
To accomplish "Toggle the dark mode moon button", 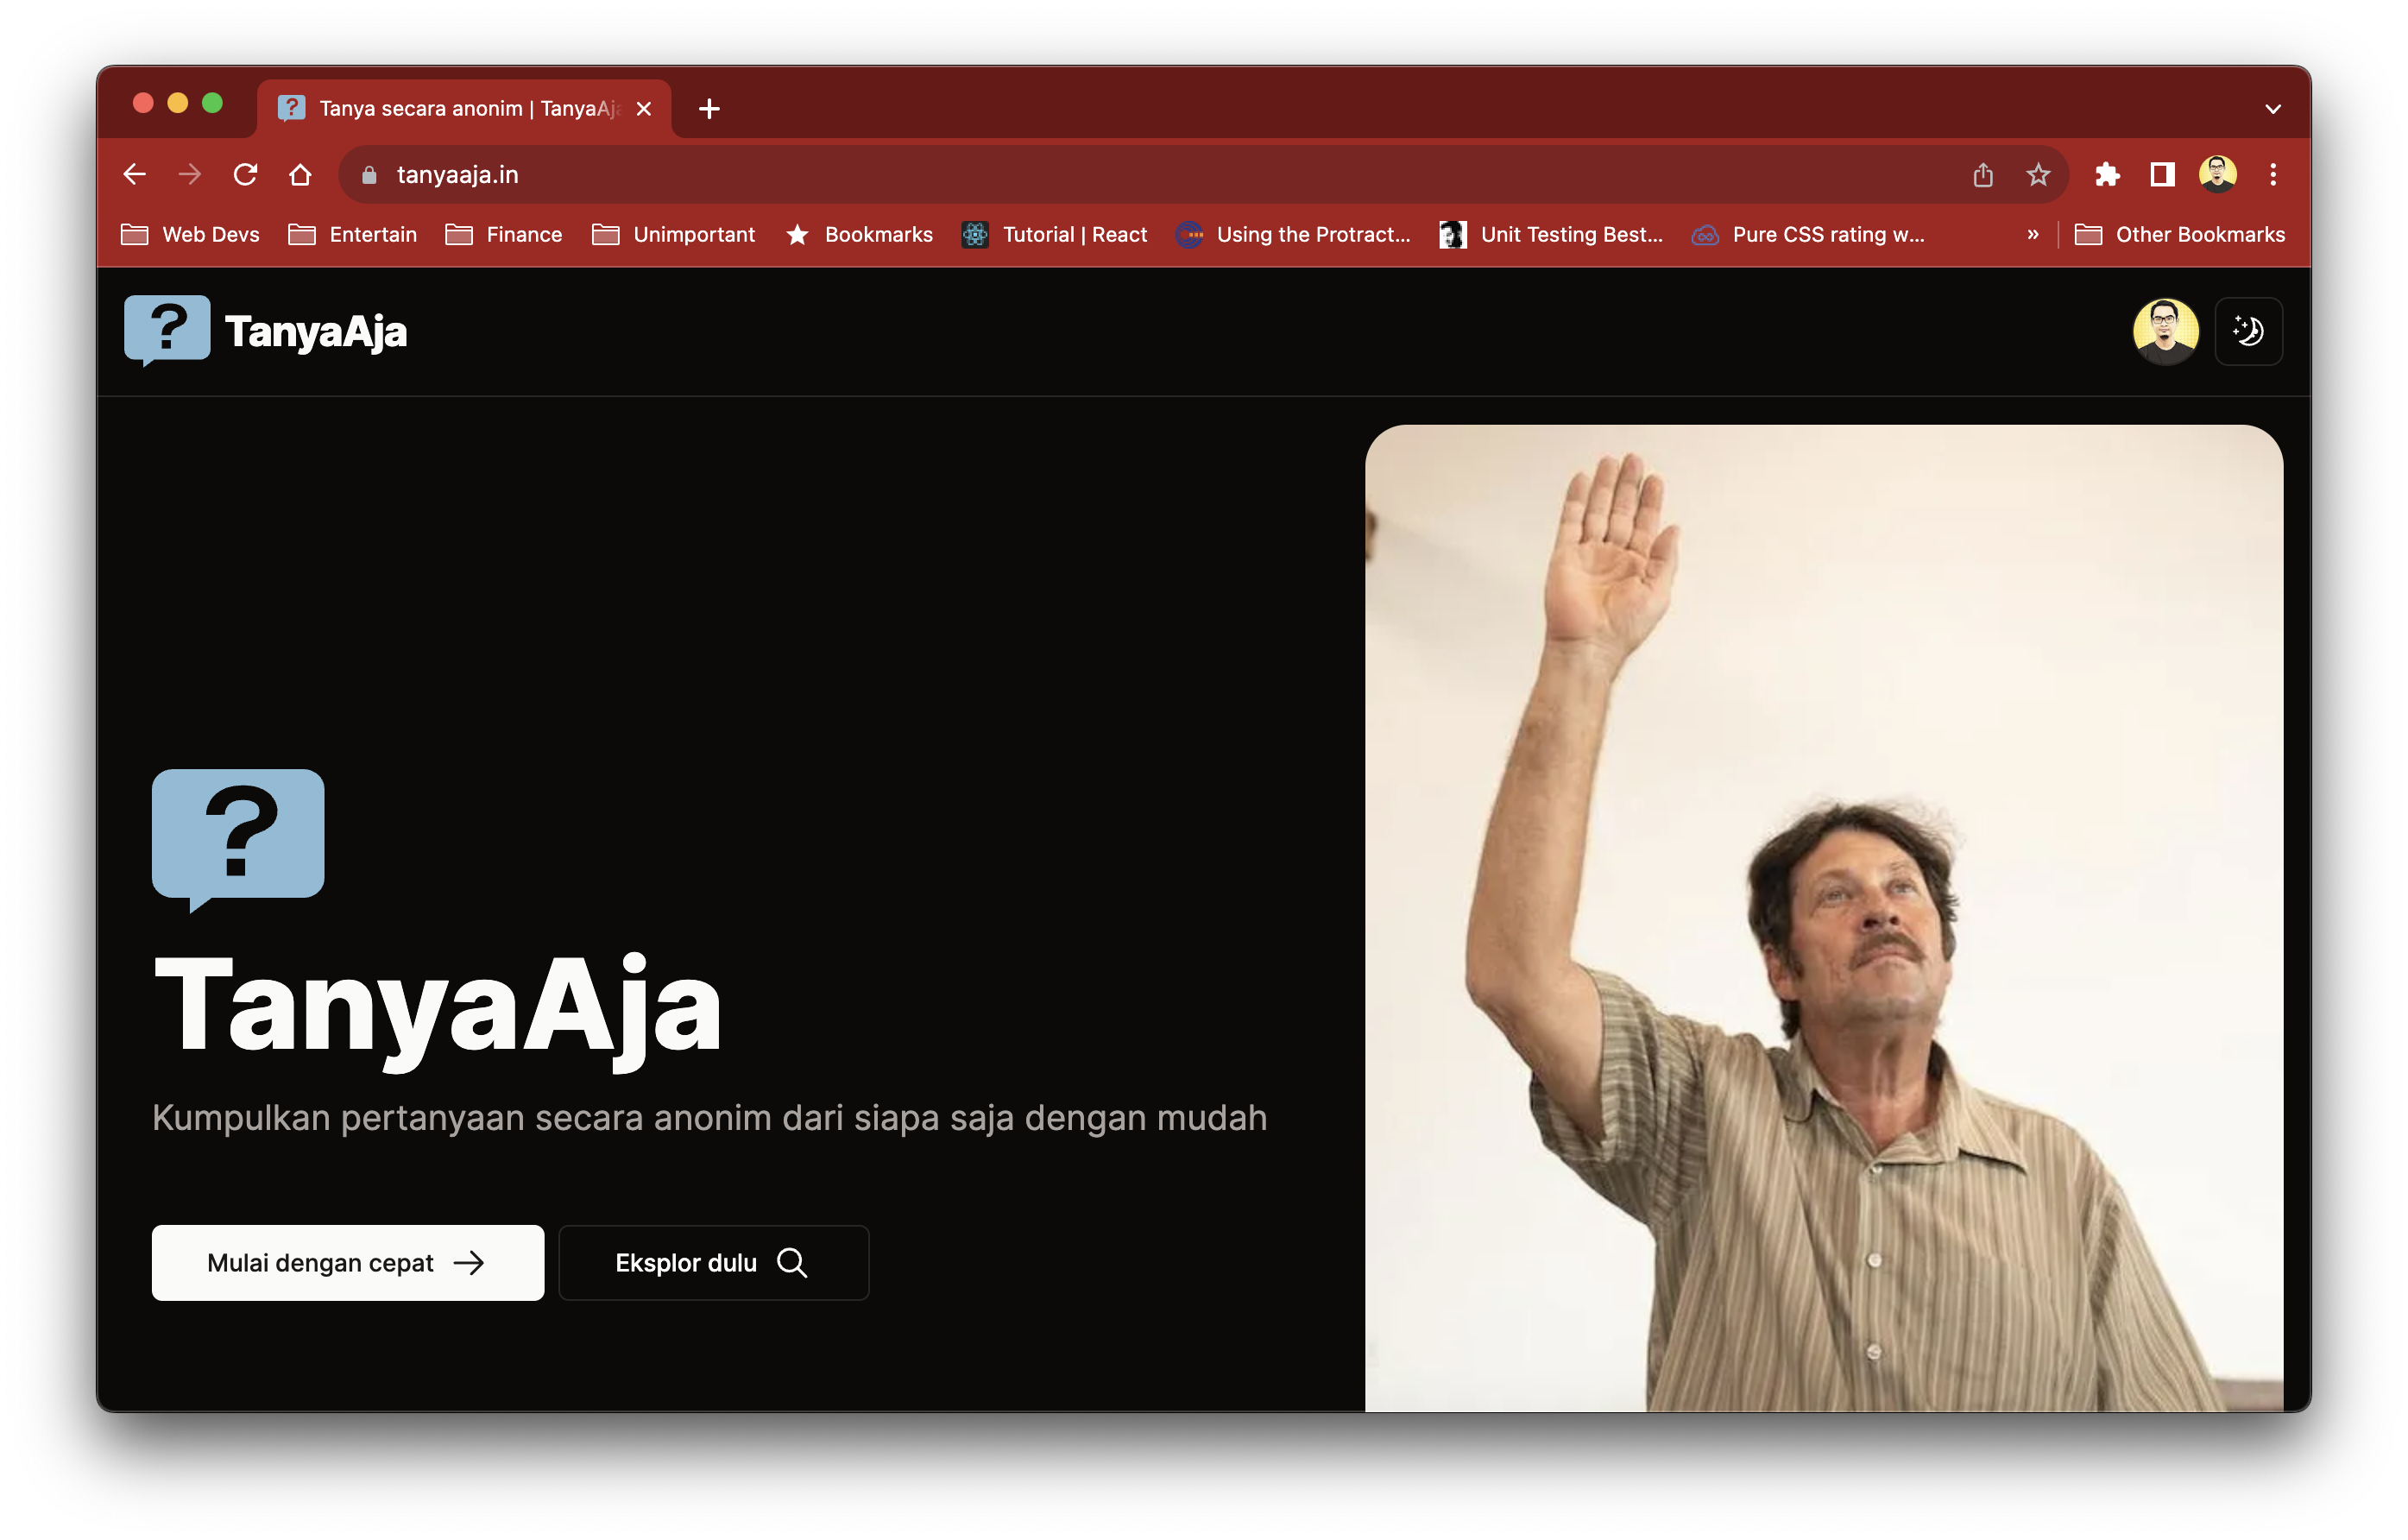I will pos(2248,331).
